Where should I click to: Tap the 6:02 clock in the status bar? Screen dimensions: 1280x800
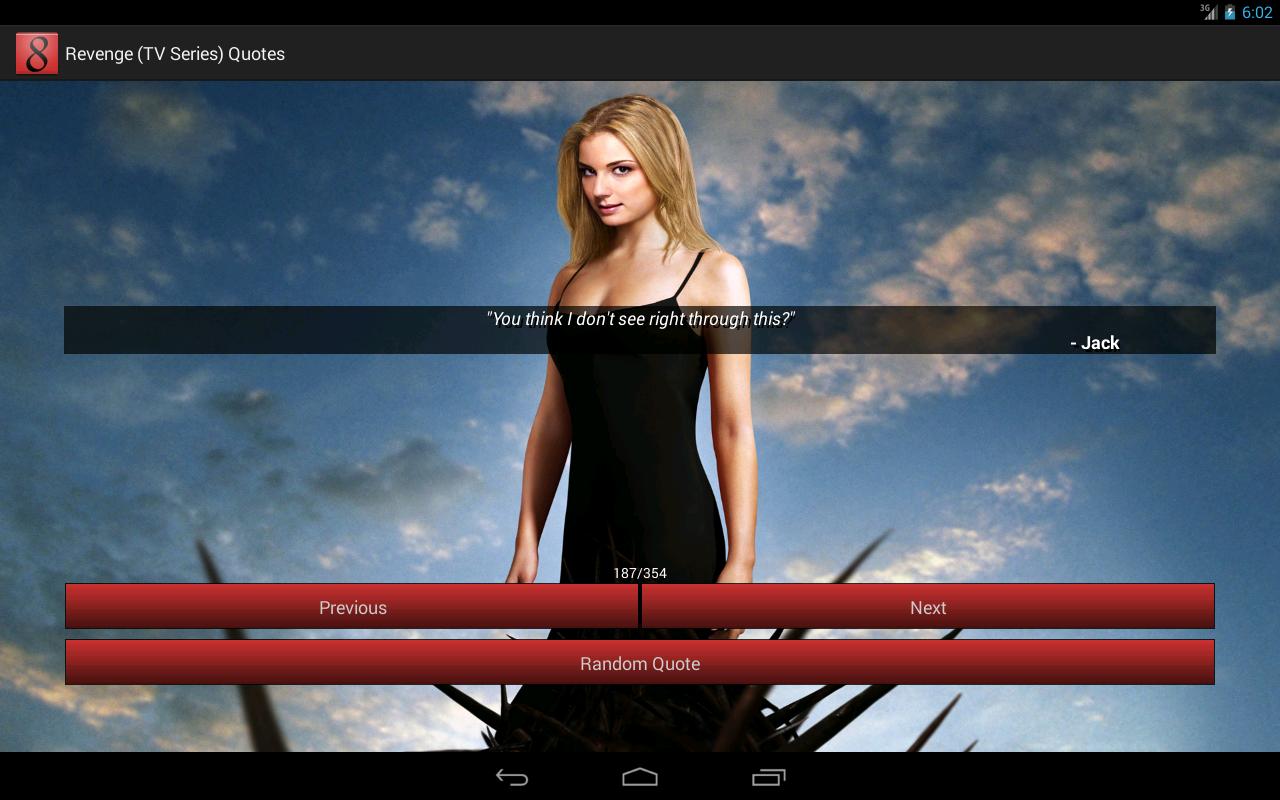(1255, 11)
